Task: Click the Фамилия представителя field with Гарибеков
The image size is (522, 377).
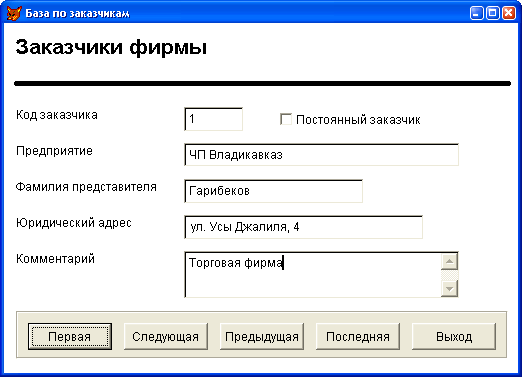Action: click(x=273, y=191)
